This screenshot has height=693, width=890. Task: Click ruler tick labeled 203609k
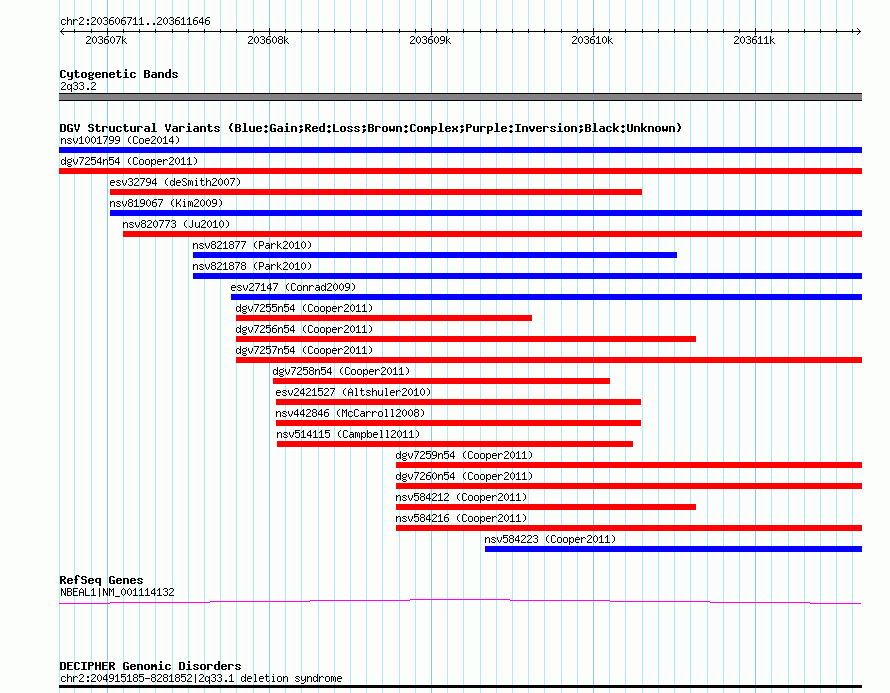(x=430, y=40)
